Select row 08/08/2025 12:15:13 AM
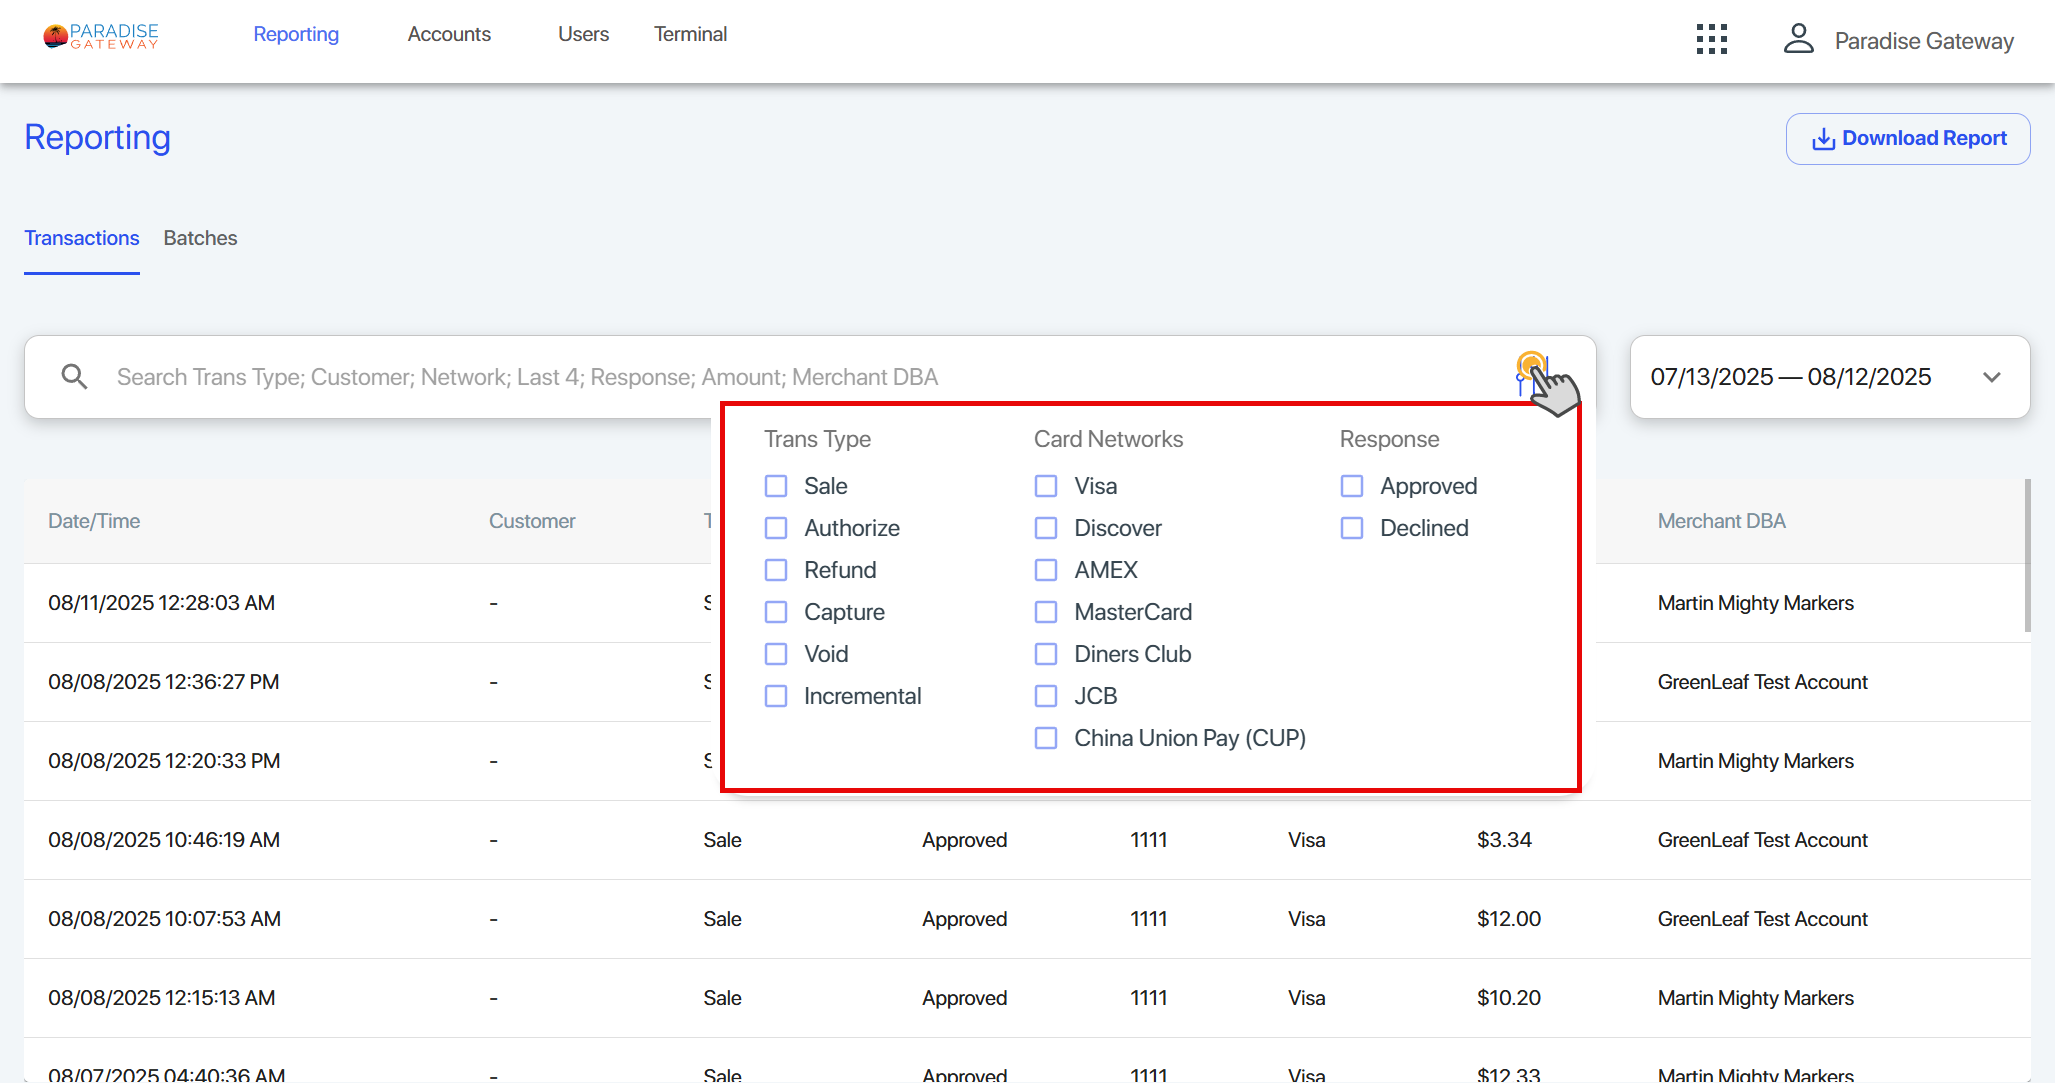The image size is (2055, 1083). [x=1027, y=998]
